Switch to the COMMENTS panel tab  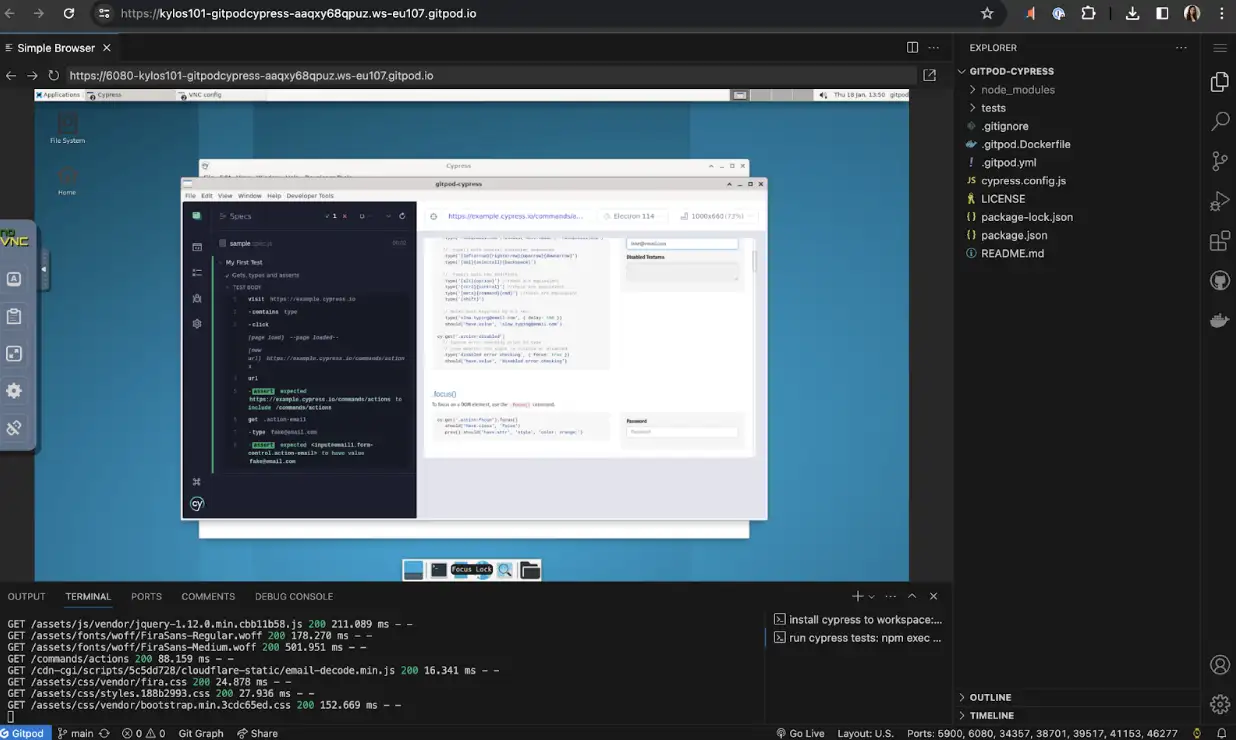[208, 596]
